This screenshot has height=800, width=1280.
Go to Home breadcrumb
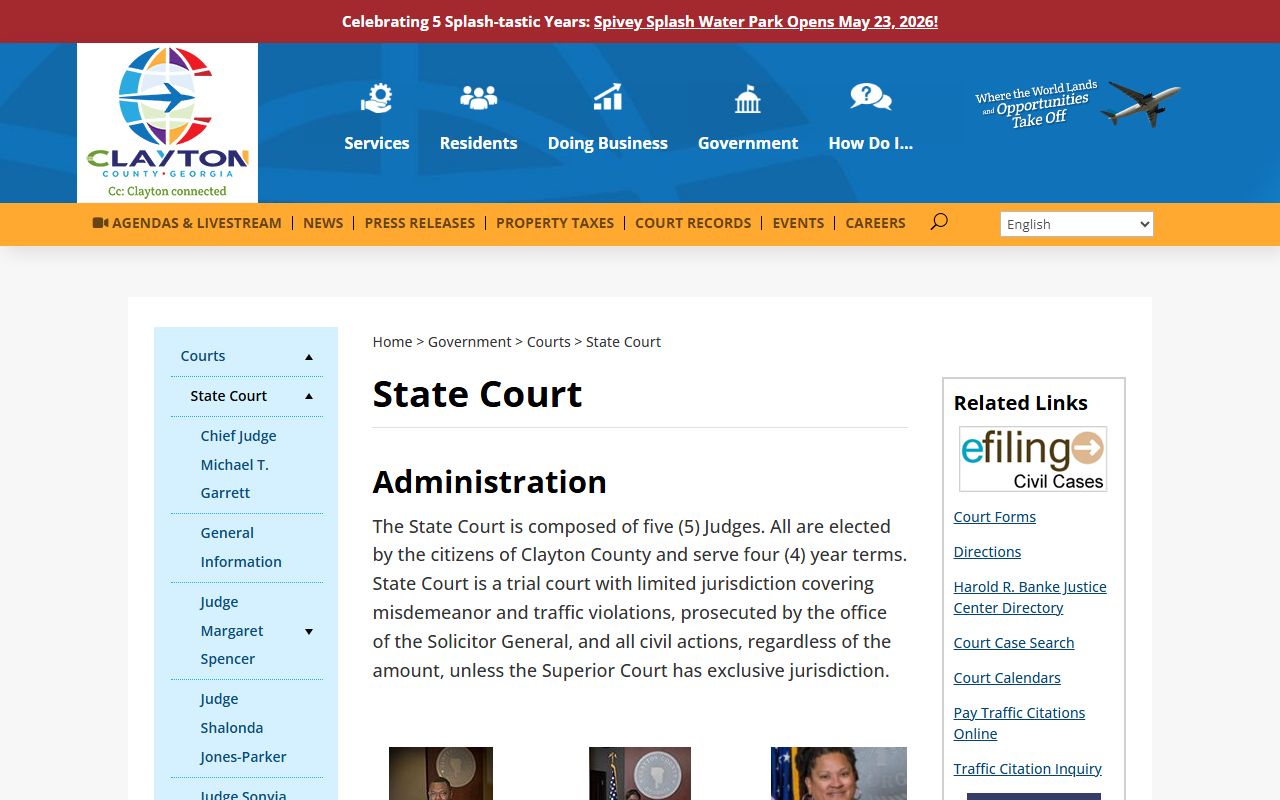pos(392,342)
